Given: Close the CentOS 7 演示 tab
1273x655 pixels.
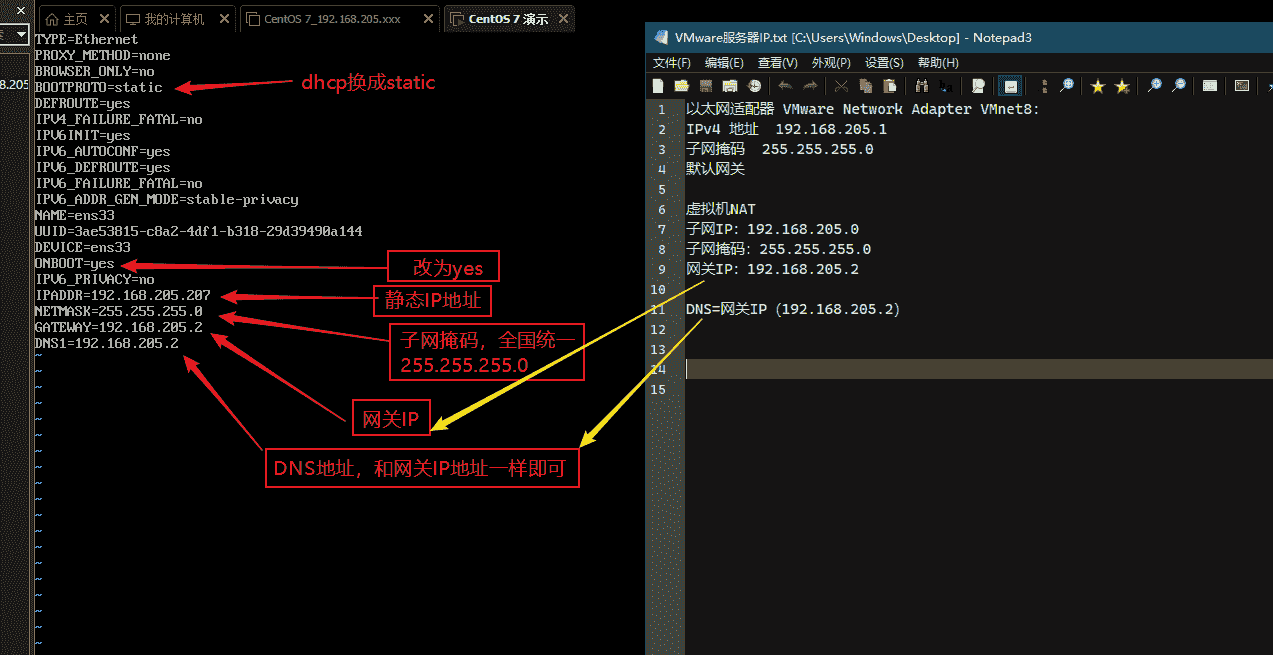Looking at the screenshot, I should [564, 19].
